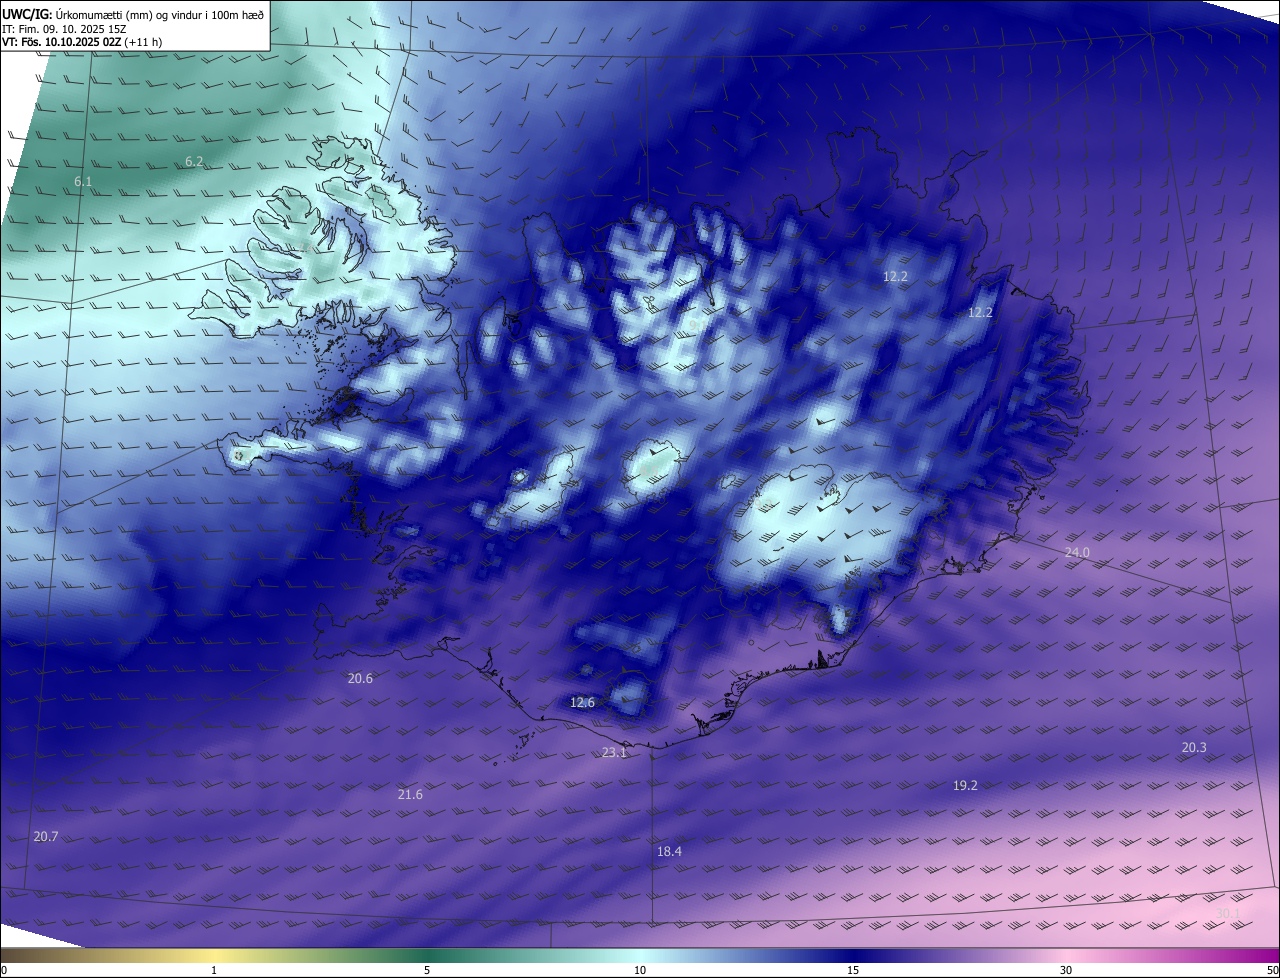Click the 18.4 value label
1280x978 pixels.
[x=669, y=851]
